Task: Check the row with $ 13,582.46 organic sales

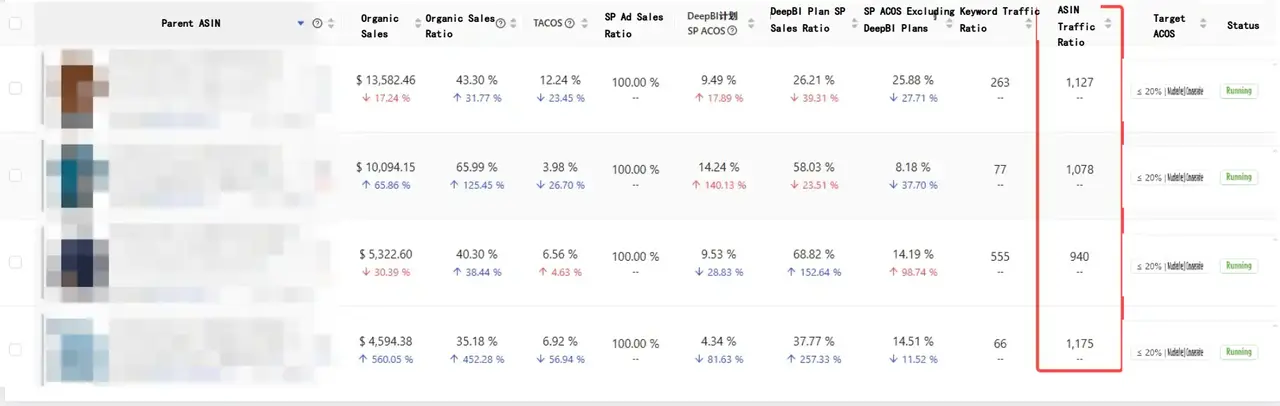Action: 15,88
